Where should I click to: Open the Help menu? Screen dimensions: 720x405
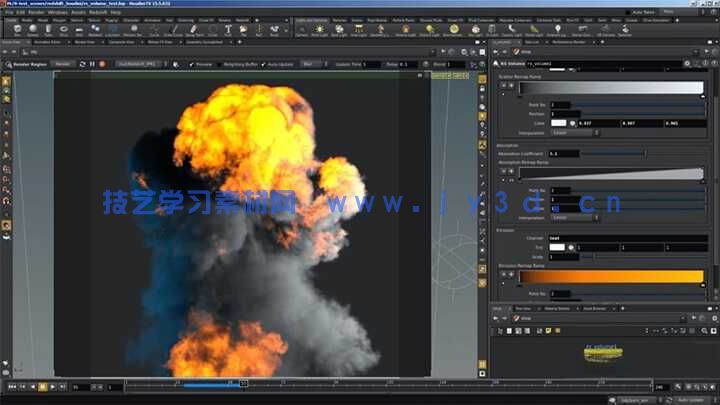click(116, 13)
